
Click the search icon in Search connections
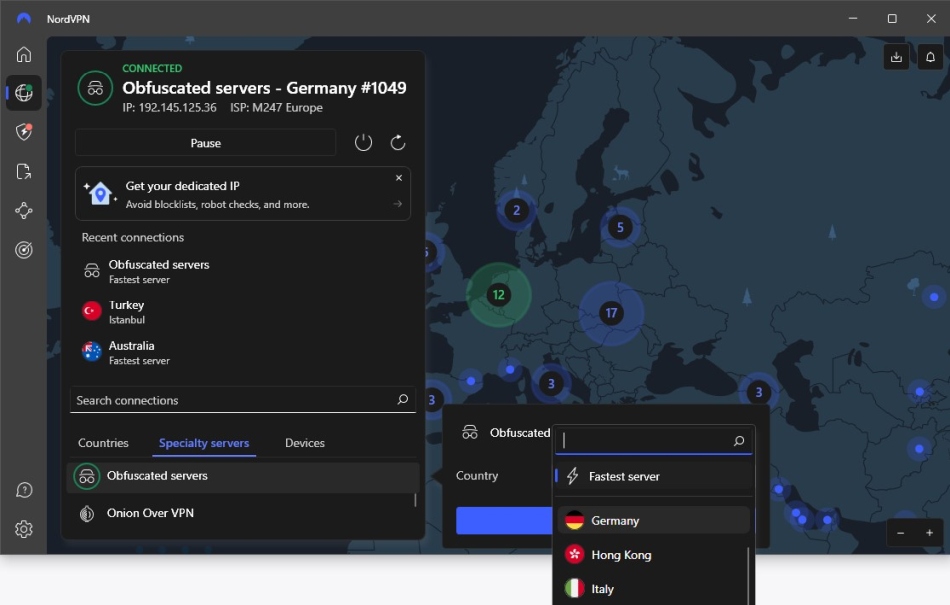[x=402, y=400]
